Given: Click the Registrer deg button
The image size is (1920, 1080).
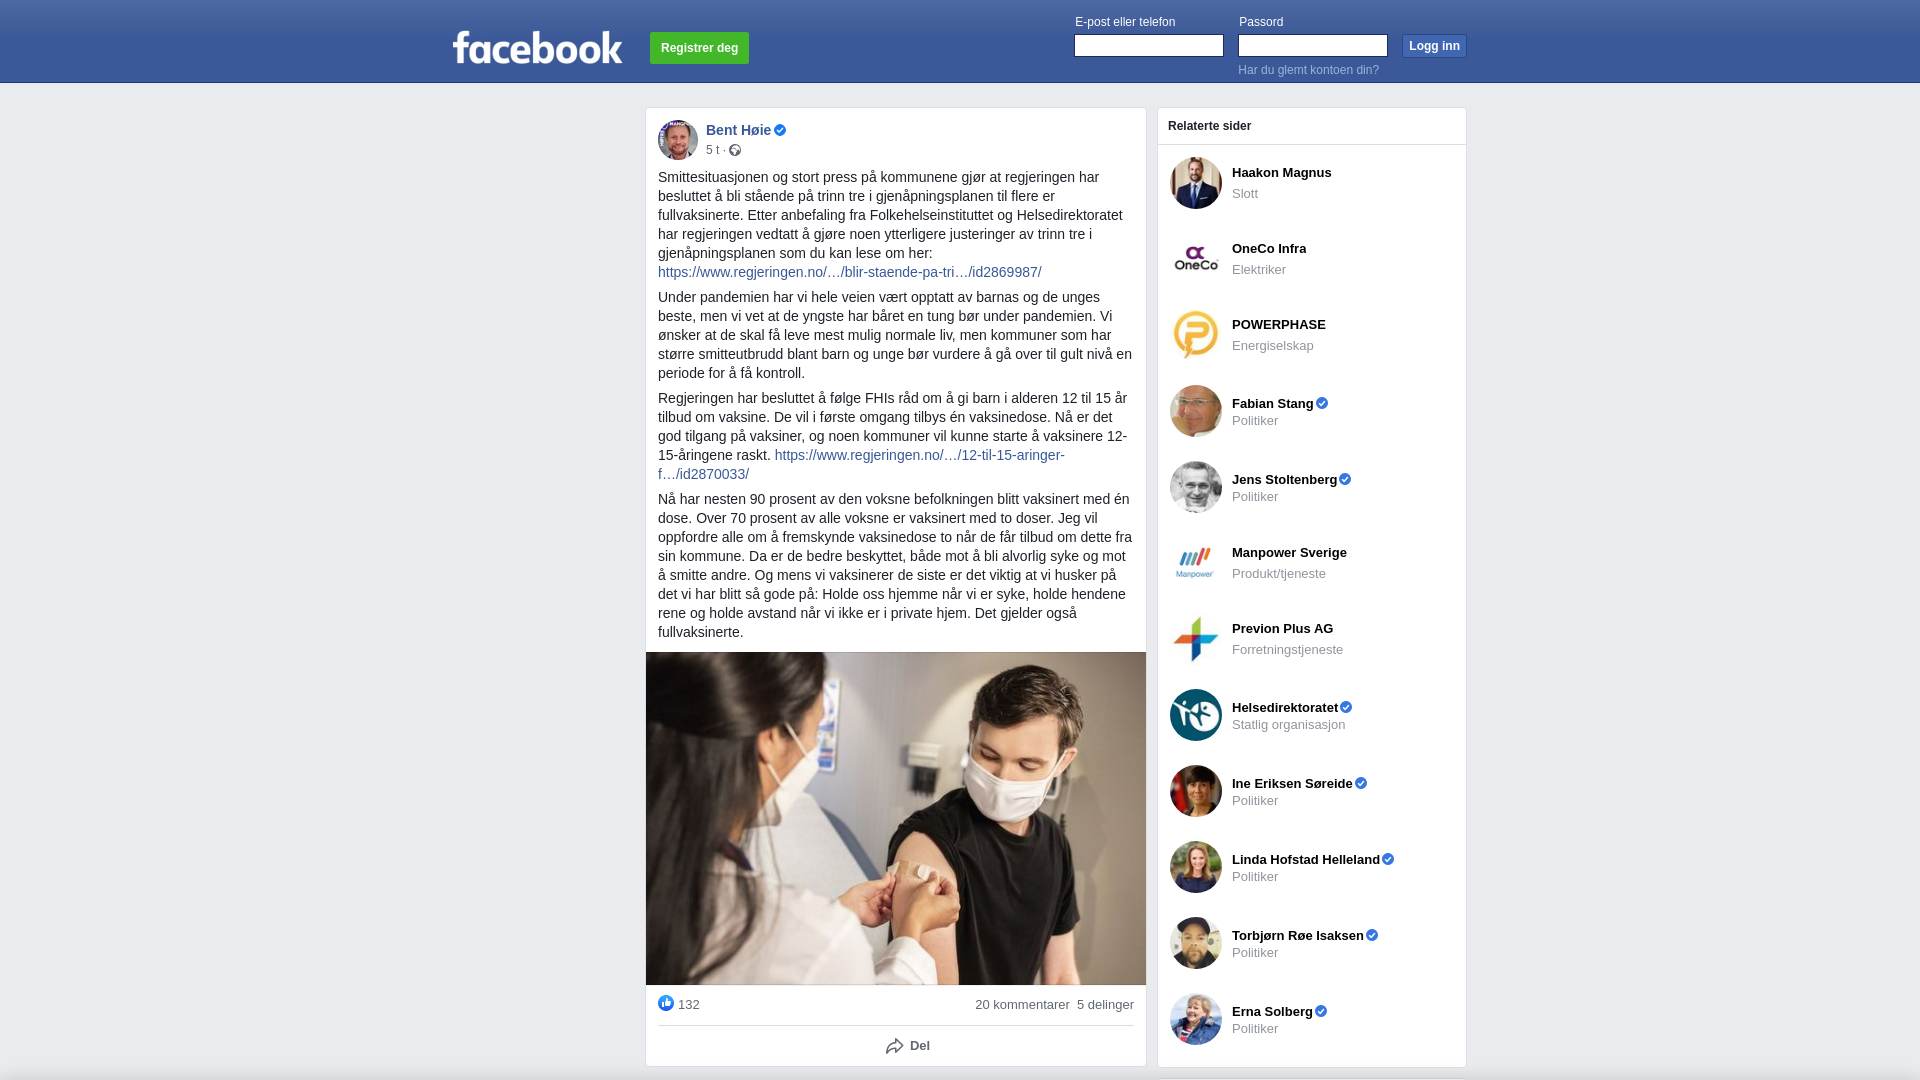Looking at the screenshot, I should (x=699, y=48).
